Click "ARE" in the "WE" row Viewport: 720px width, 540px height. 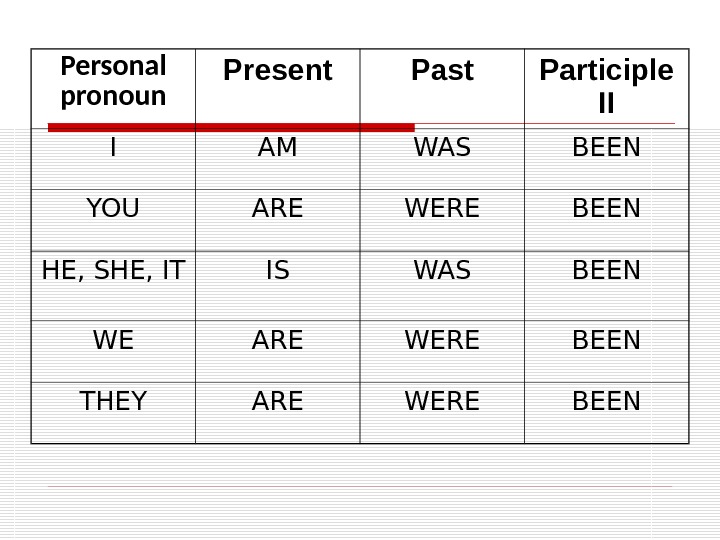[x=277, y=340]
